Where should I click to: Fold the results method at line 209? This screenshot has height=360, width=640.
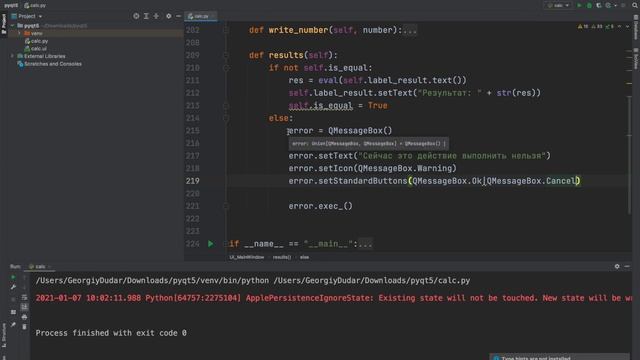pos(226,55)
